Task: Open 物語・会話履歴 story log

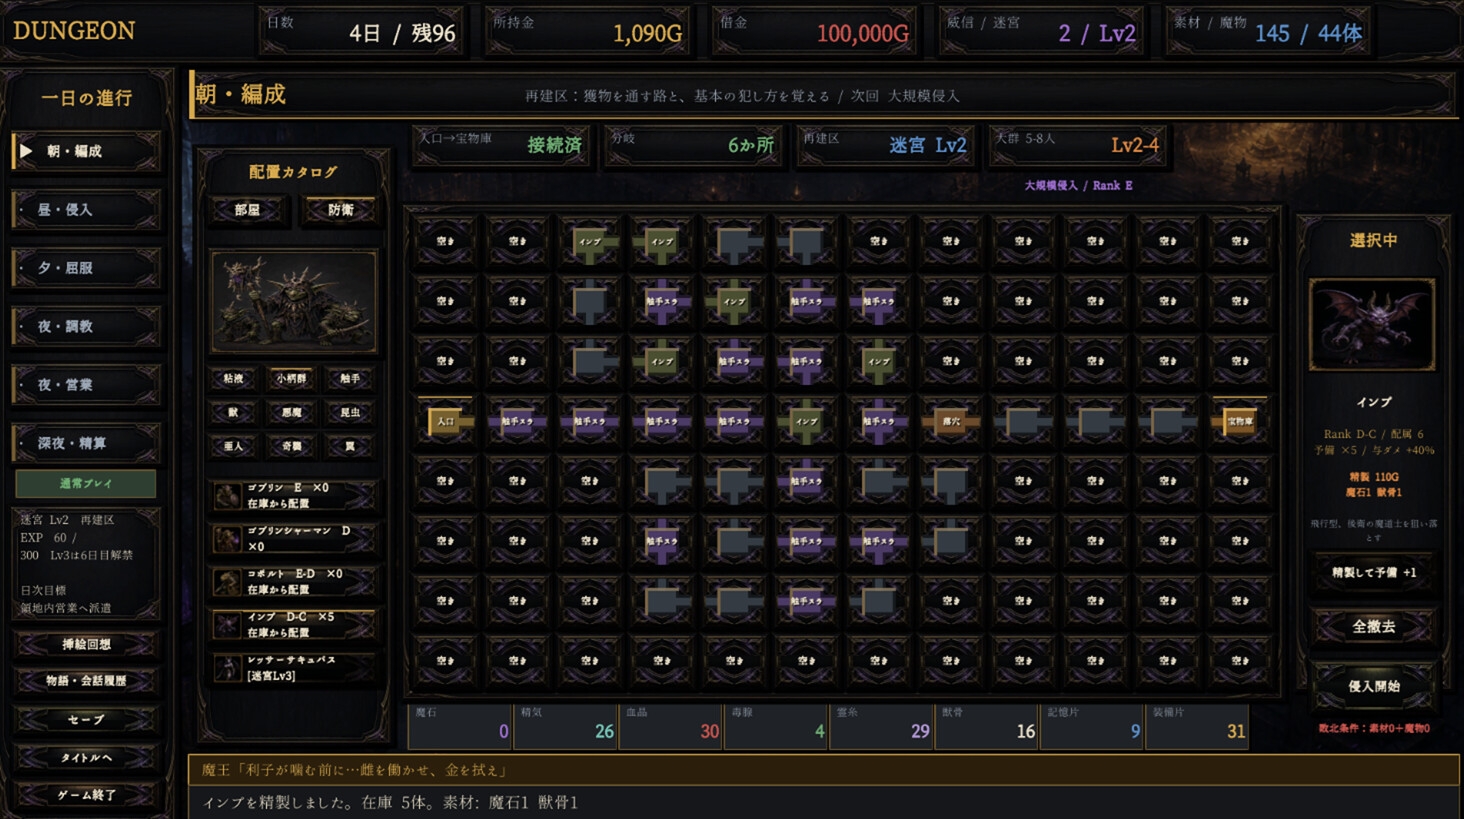Action: pyautogui.click(x=86, y=681)
